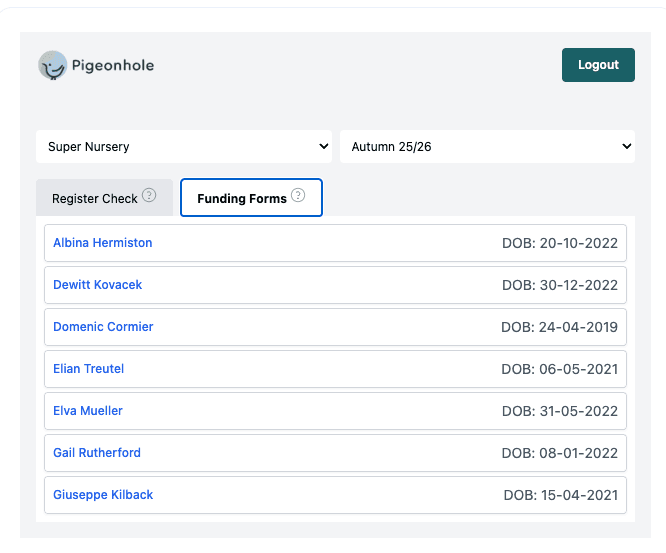Choose Giuseppe Kilback in the list
Image resolution: width=666 pixels, height=553 pixels.
tap(103, 495)
